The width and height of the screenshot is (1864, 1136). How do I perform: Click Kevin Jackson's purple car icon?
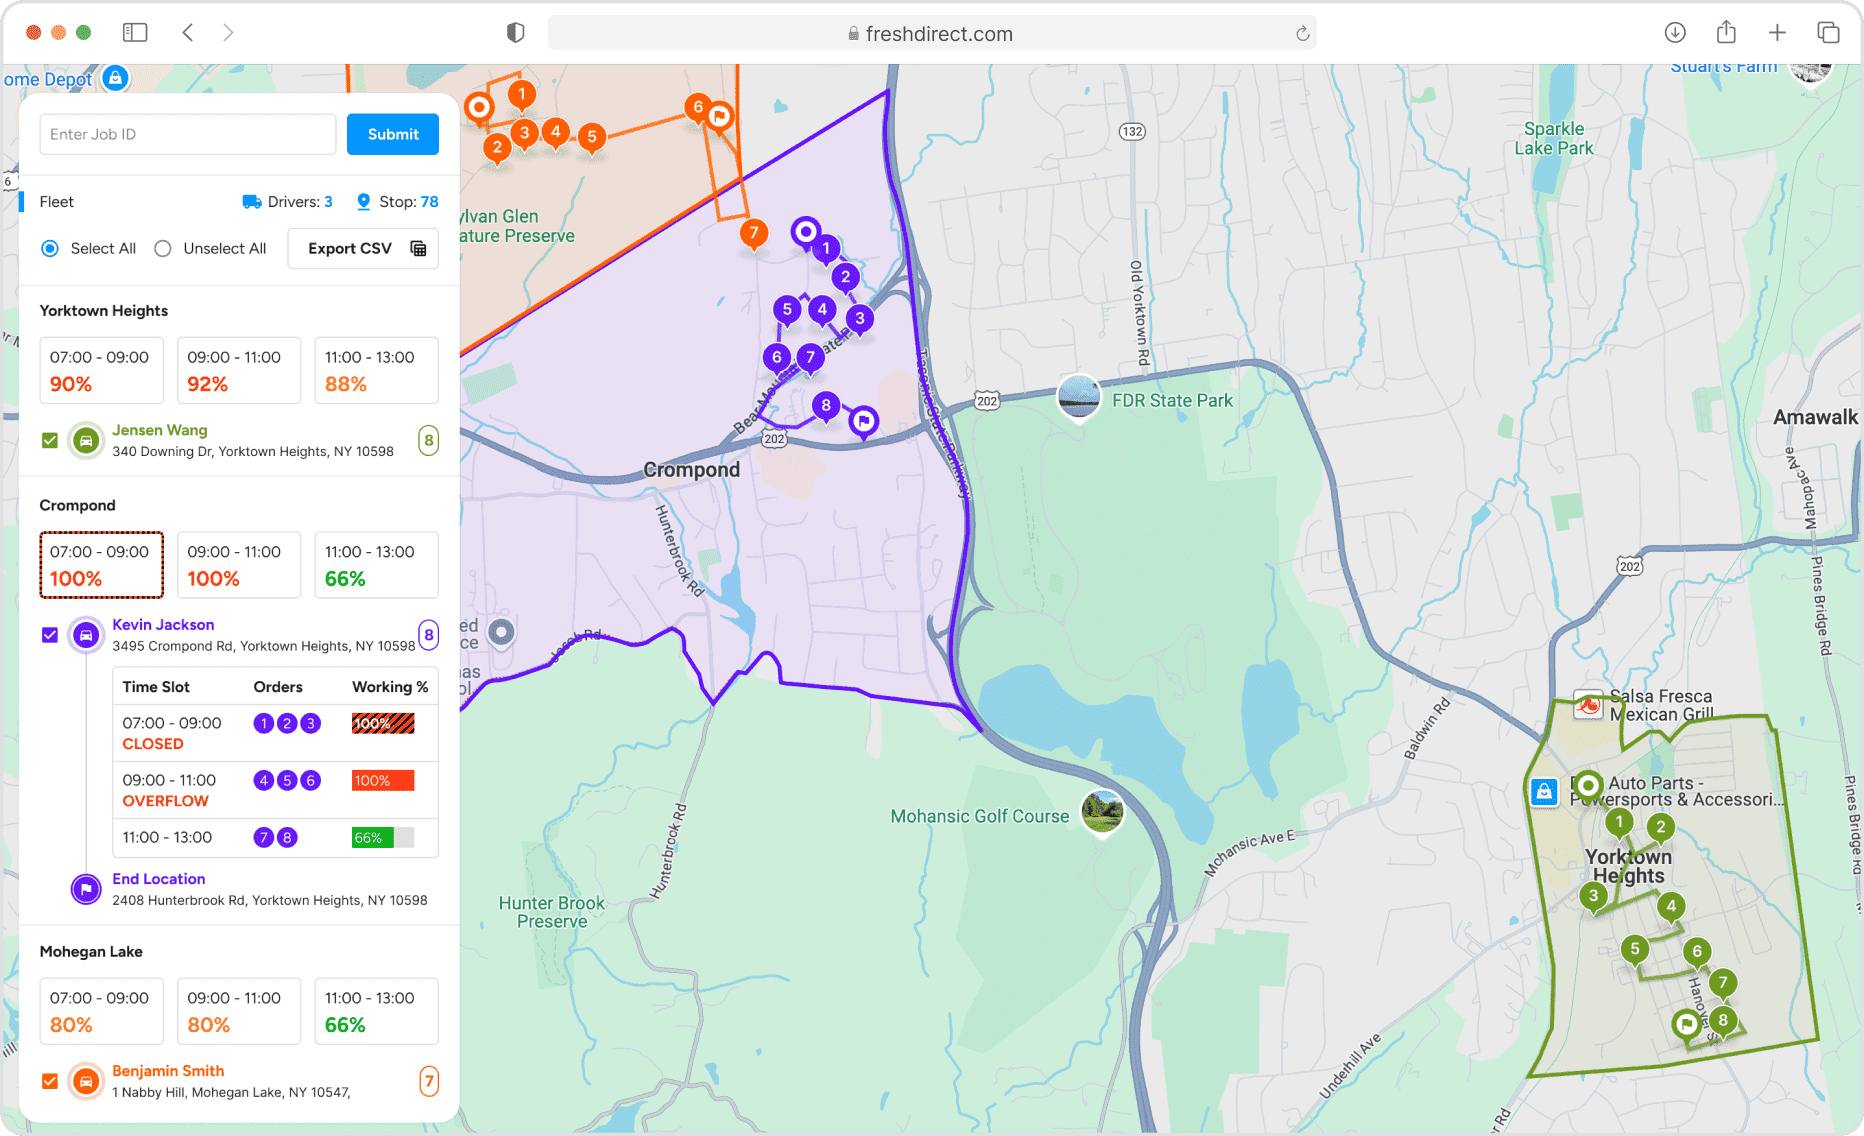(x=87, y=635)
